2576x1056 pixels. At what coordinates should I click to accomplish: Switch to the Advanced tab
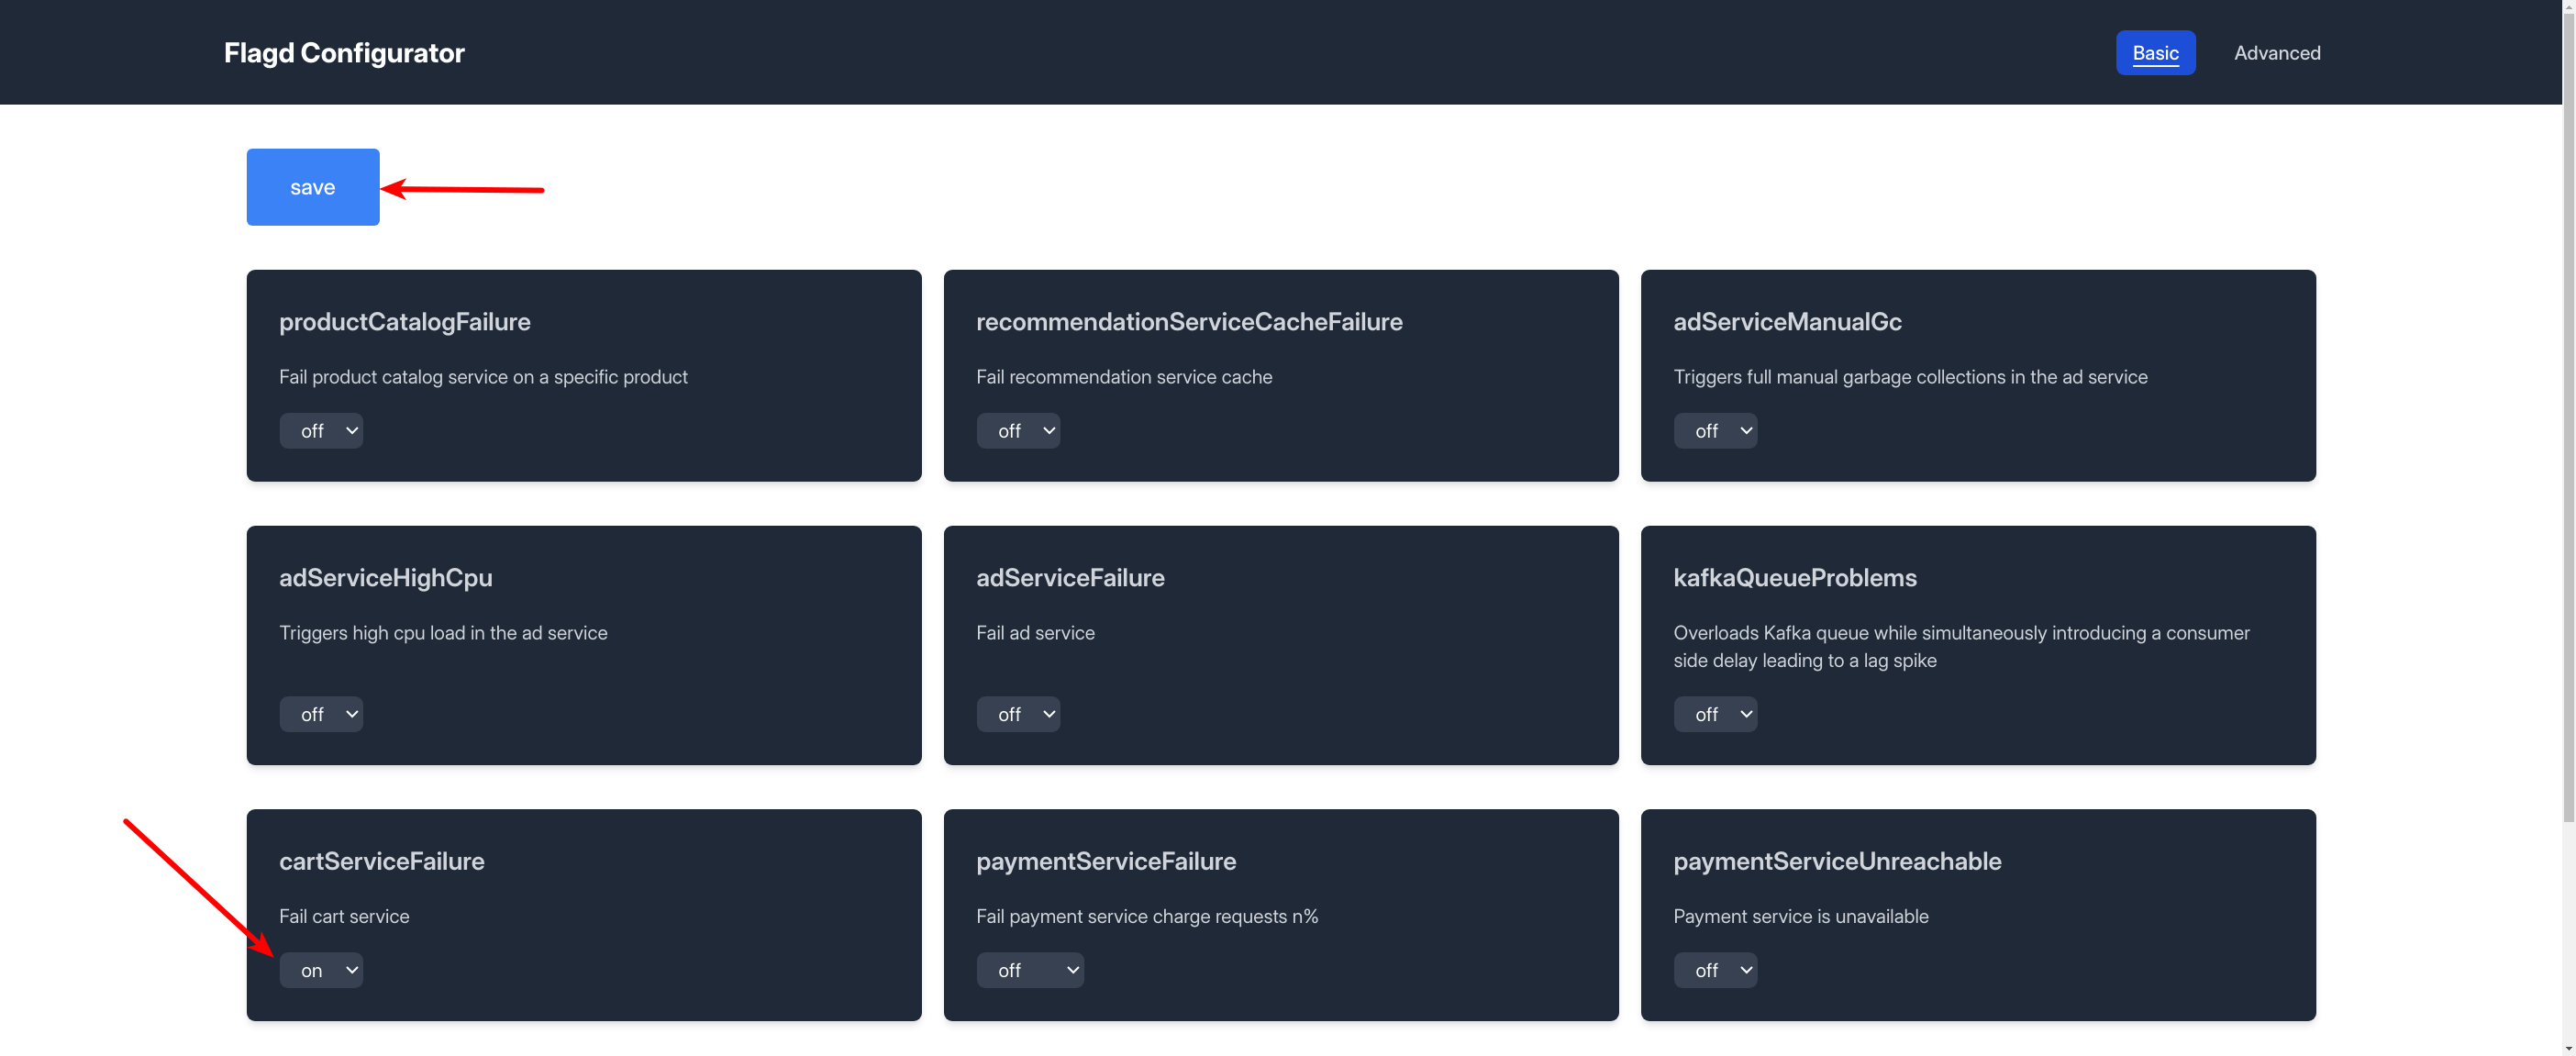[x=2277, y=52]
